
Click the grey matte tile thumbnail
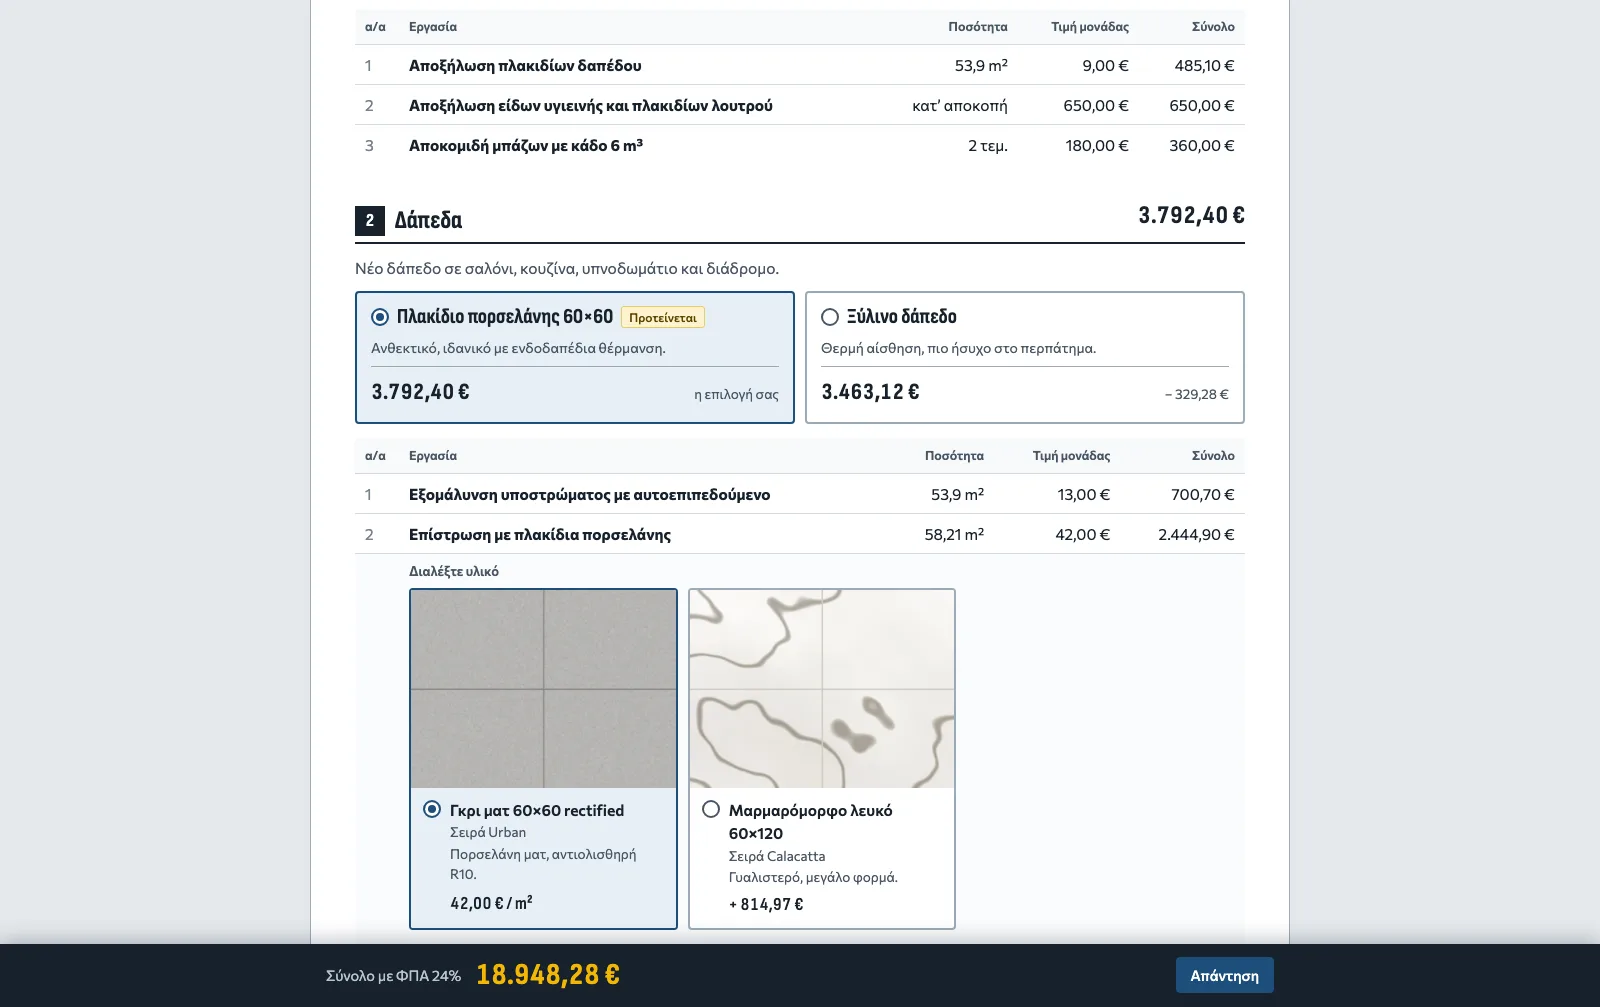(543, 689)
